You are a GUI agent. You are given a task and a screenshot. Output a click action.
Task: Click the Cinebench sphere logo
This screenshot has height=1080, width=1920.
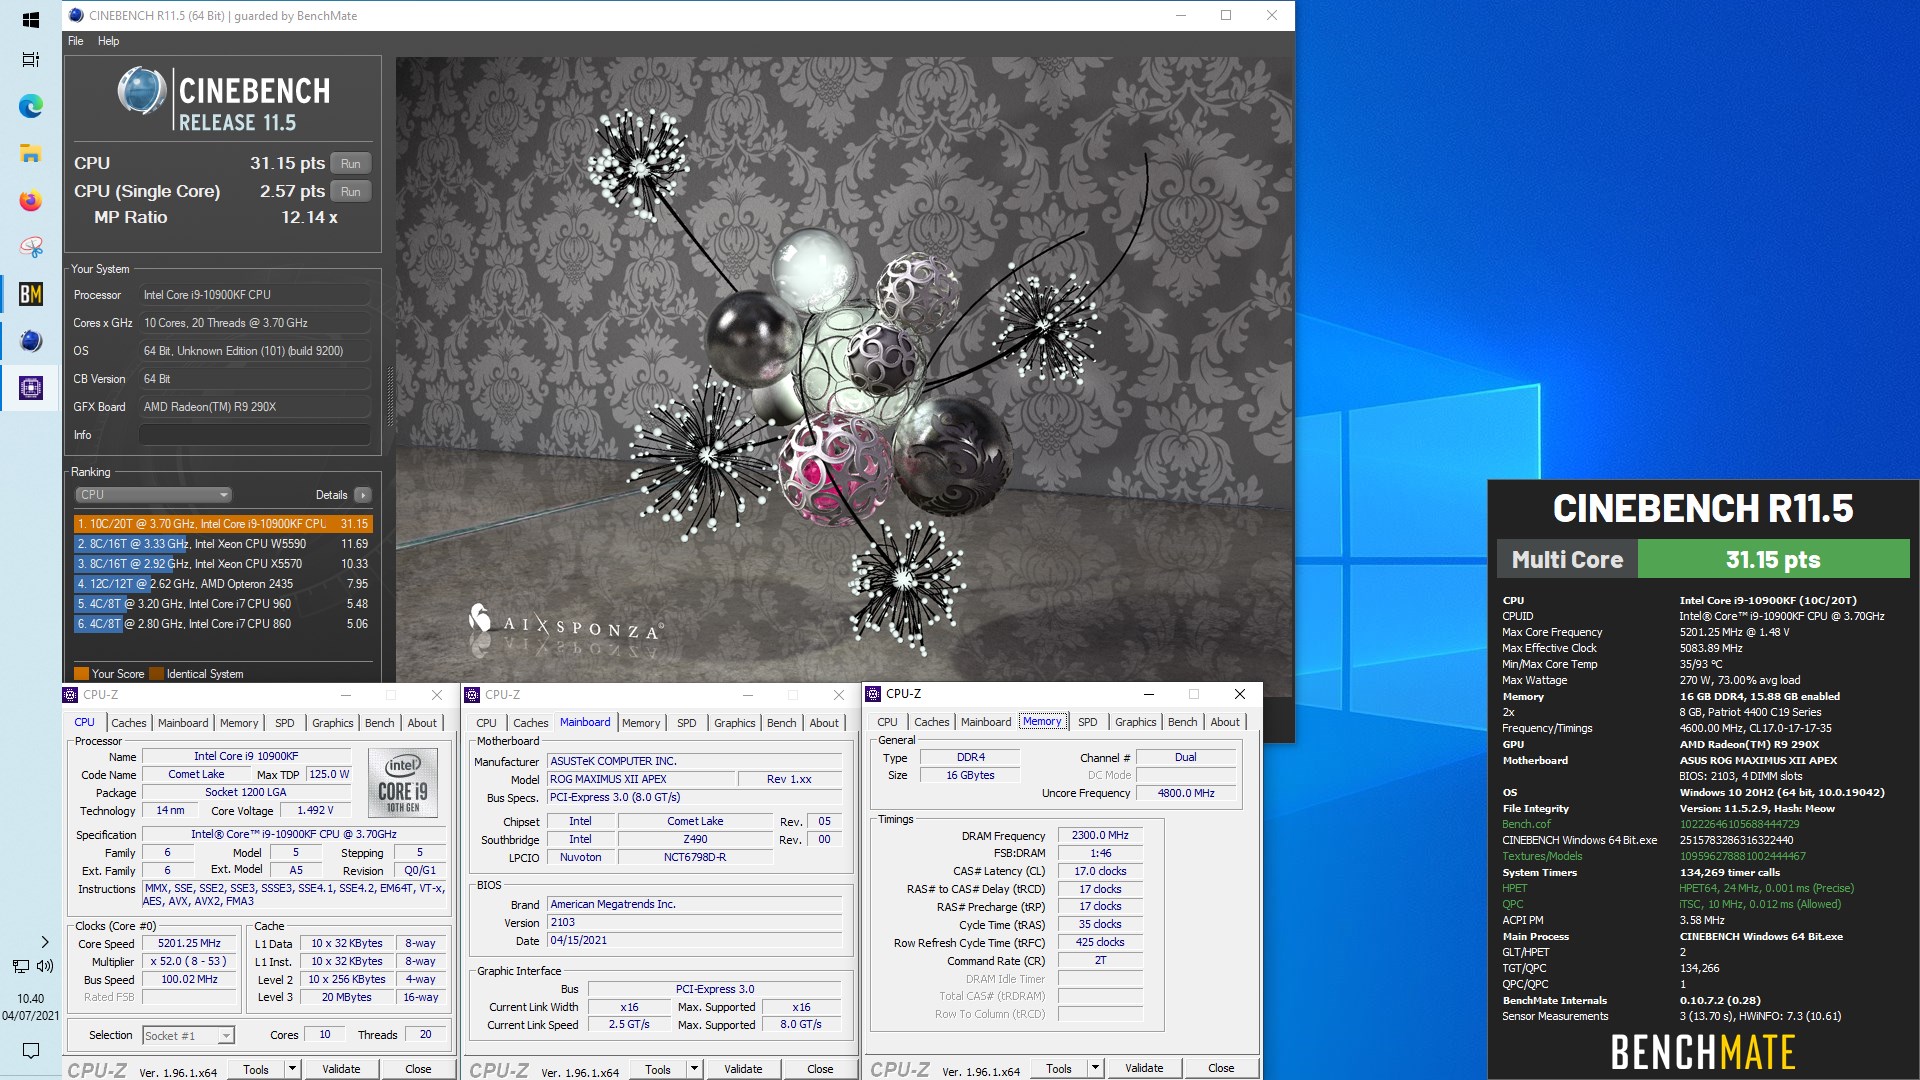tap(142, 91)
